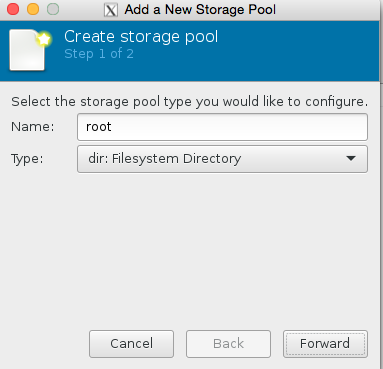Open the Type dropdown showing dir: Filesystem Directory
The width and height of the screenshot is (383, 369).
222,159
